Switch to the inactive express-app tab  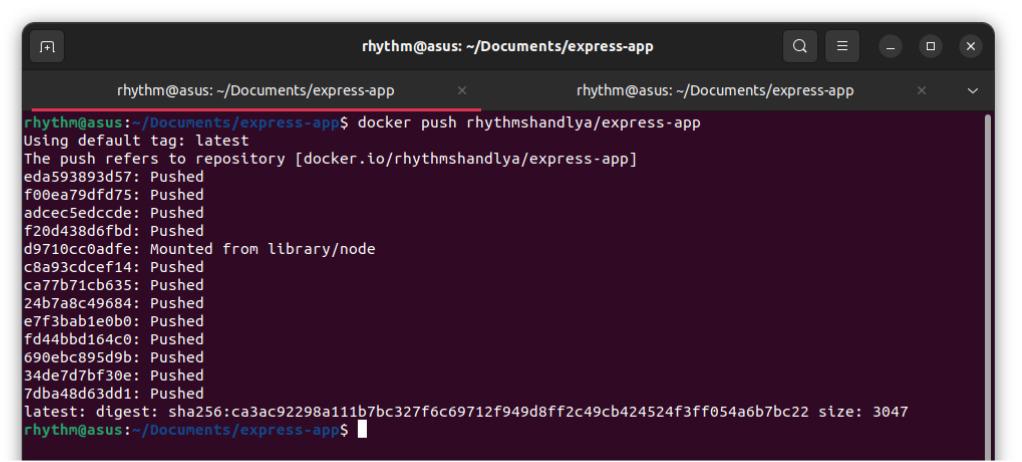715,90
